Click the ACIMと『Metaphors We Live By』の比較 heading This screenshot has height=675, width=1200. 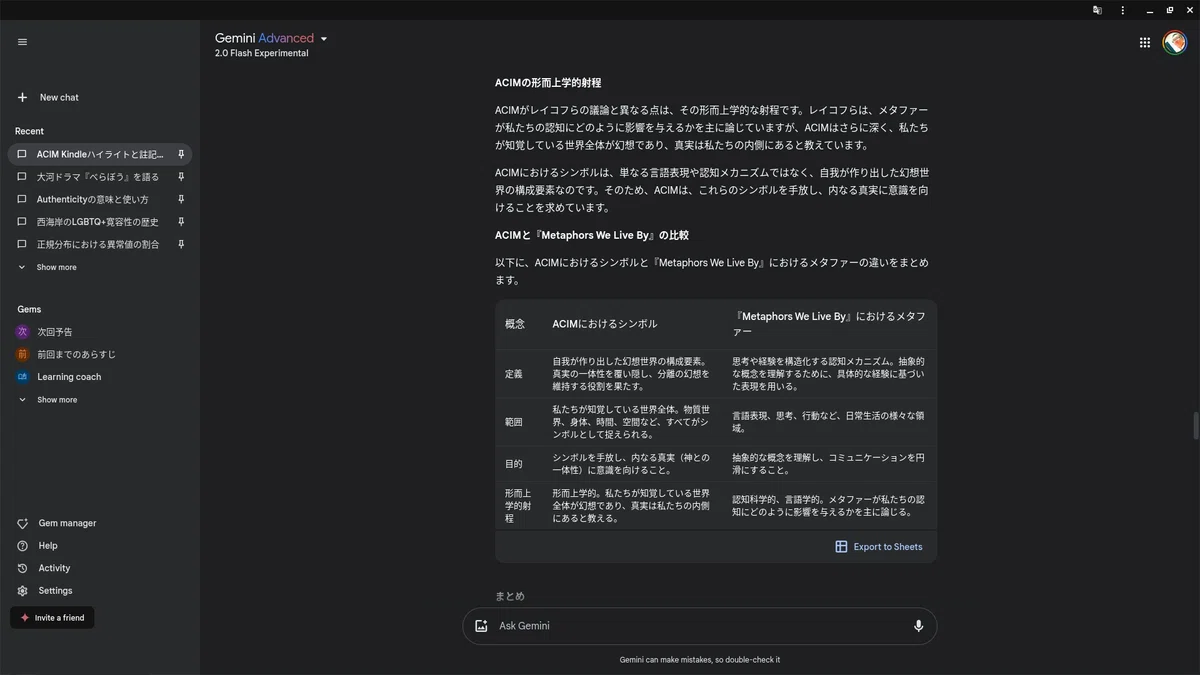tap(592, 236)
